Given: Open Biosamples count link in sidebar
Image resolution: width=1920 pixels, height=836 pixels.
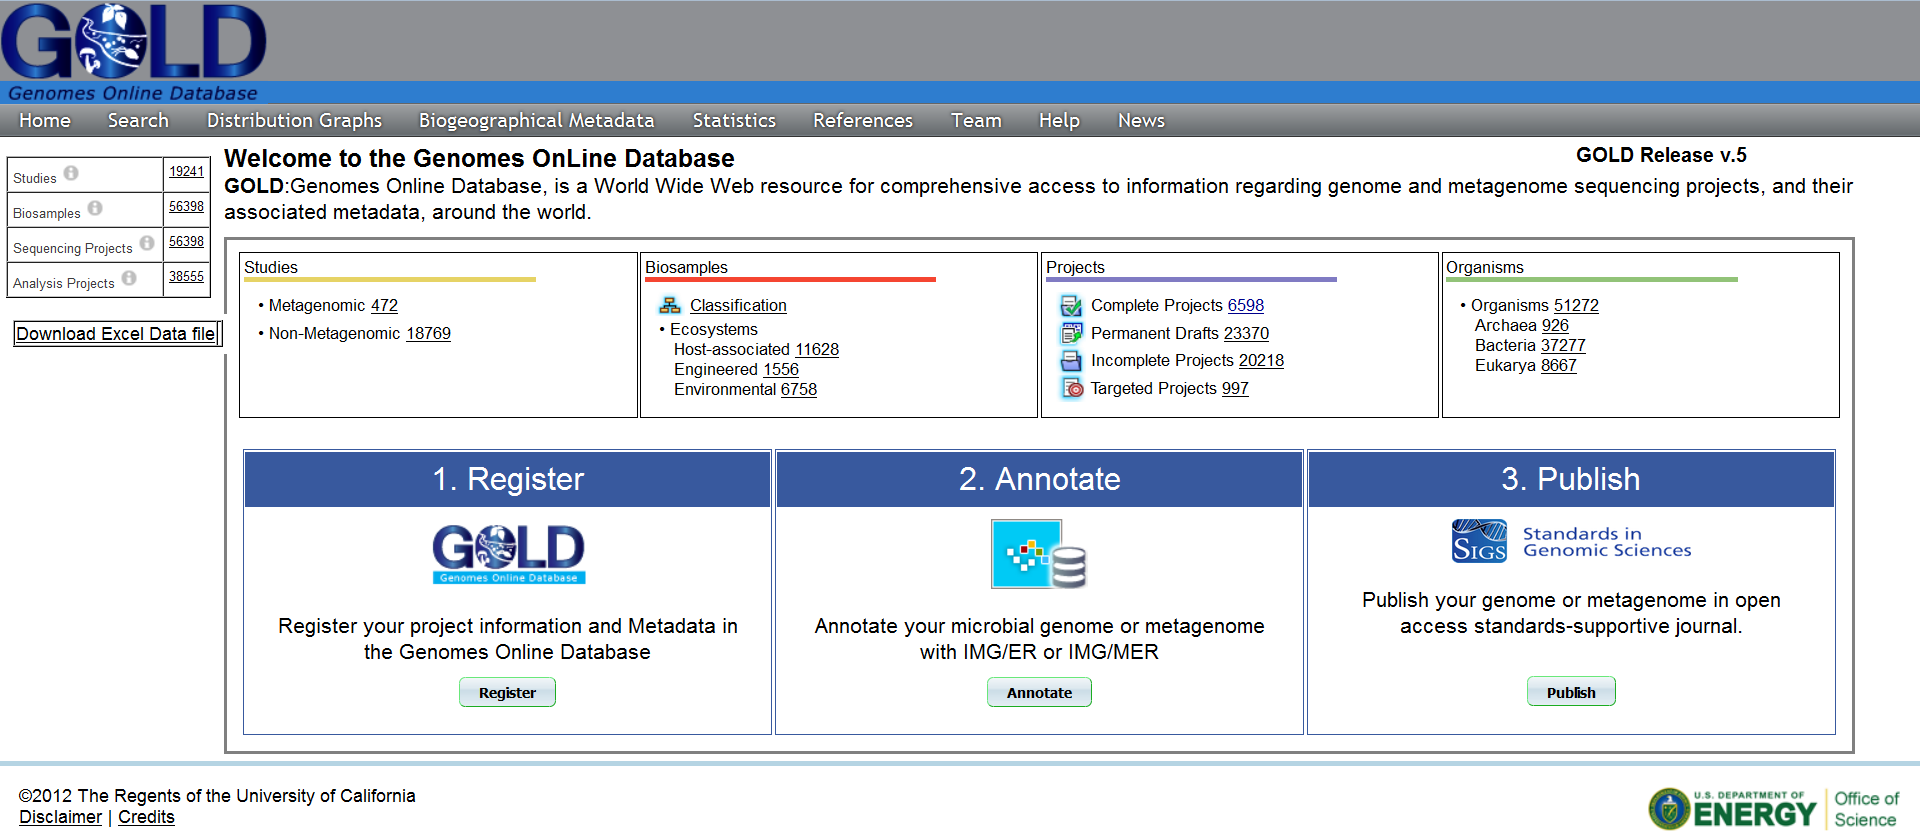Looking at the screenshot, I should coord(186,207).
